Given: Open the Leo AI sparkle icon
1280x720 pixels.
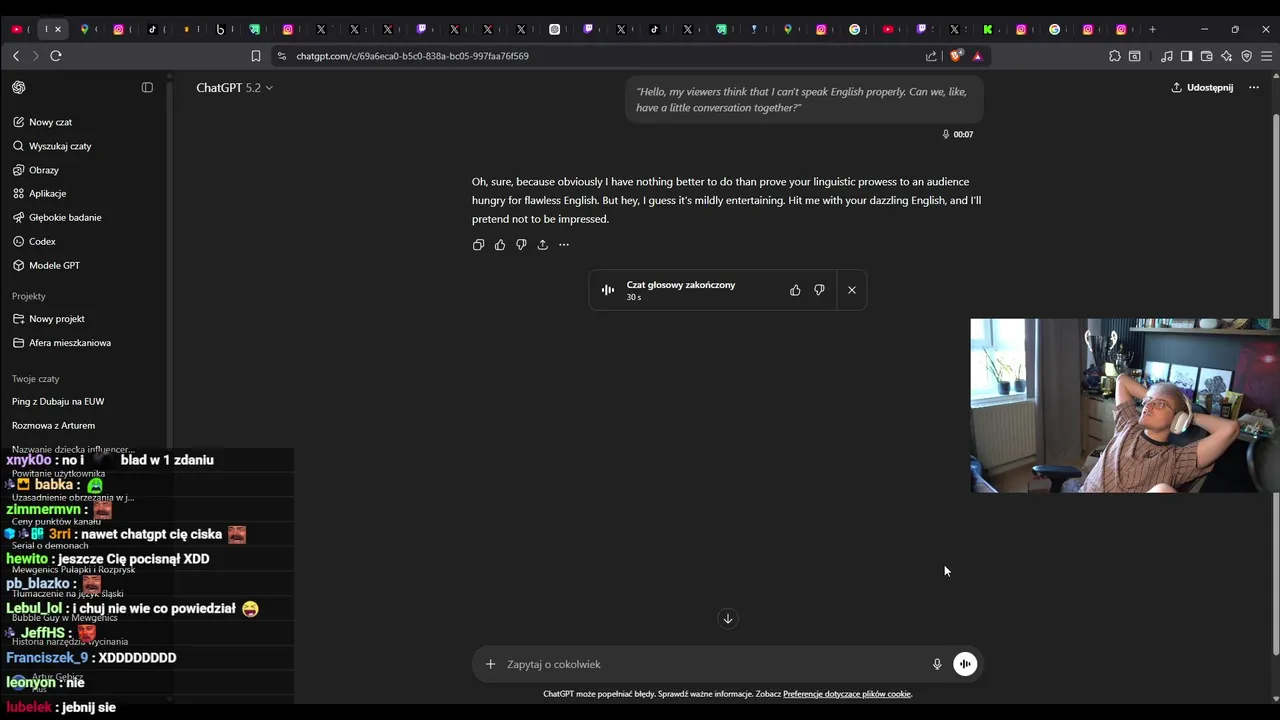Looking at the screenshot, I should [1226, 56].
